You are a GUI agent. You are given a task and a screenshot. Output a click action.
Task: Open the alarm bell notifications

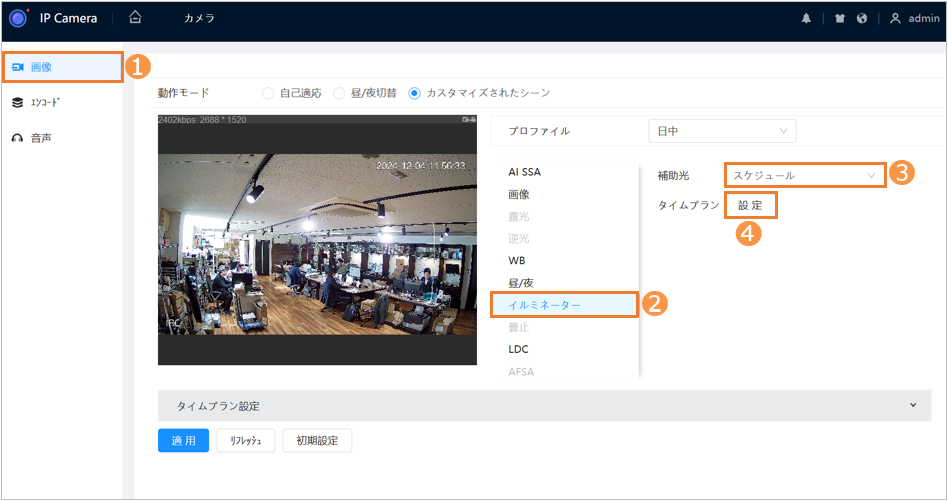click(x=806, y=19)
